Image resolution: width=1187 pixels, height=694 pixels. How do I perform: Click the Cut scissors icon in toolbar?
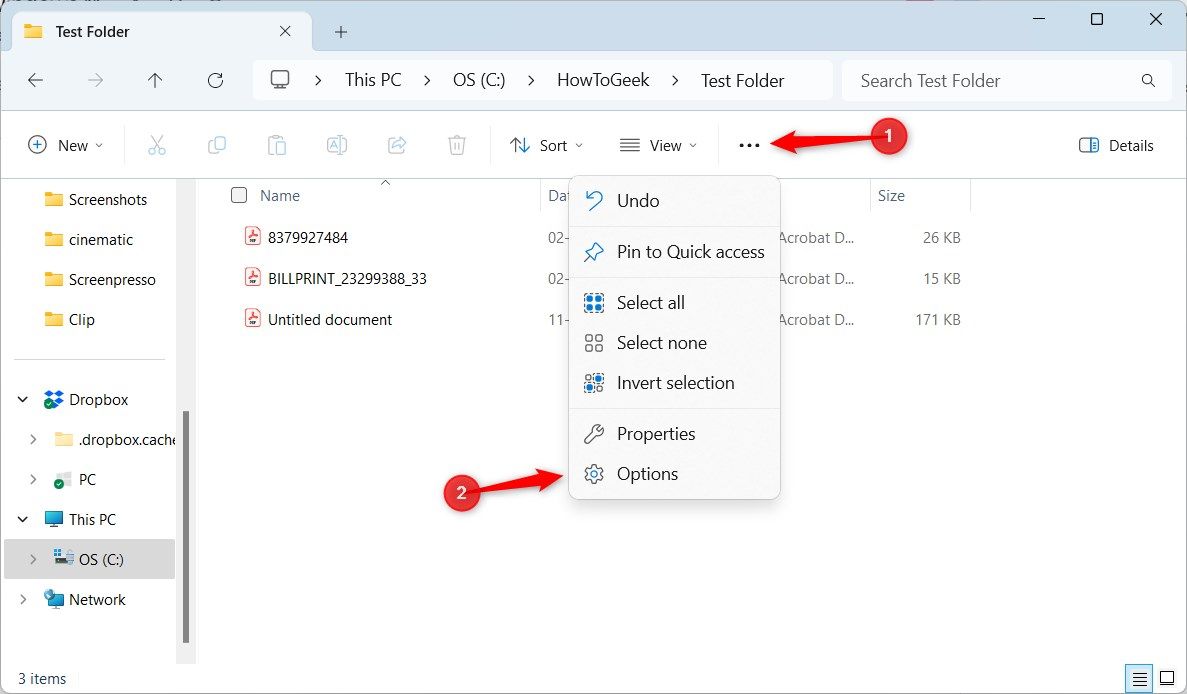157,145
